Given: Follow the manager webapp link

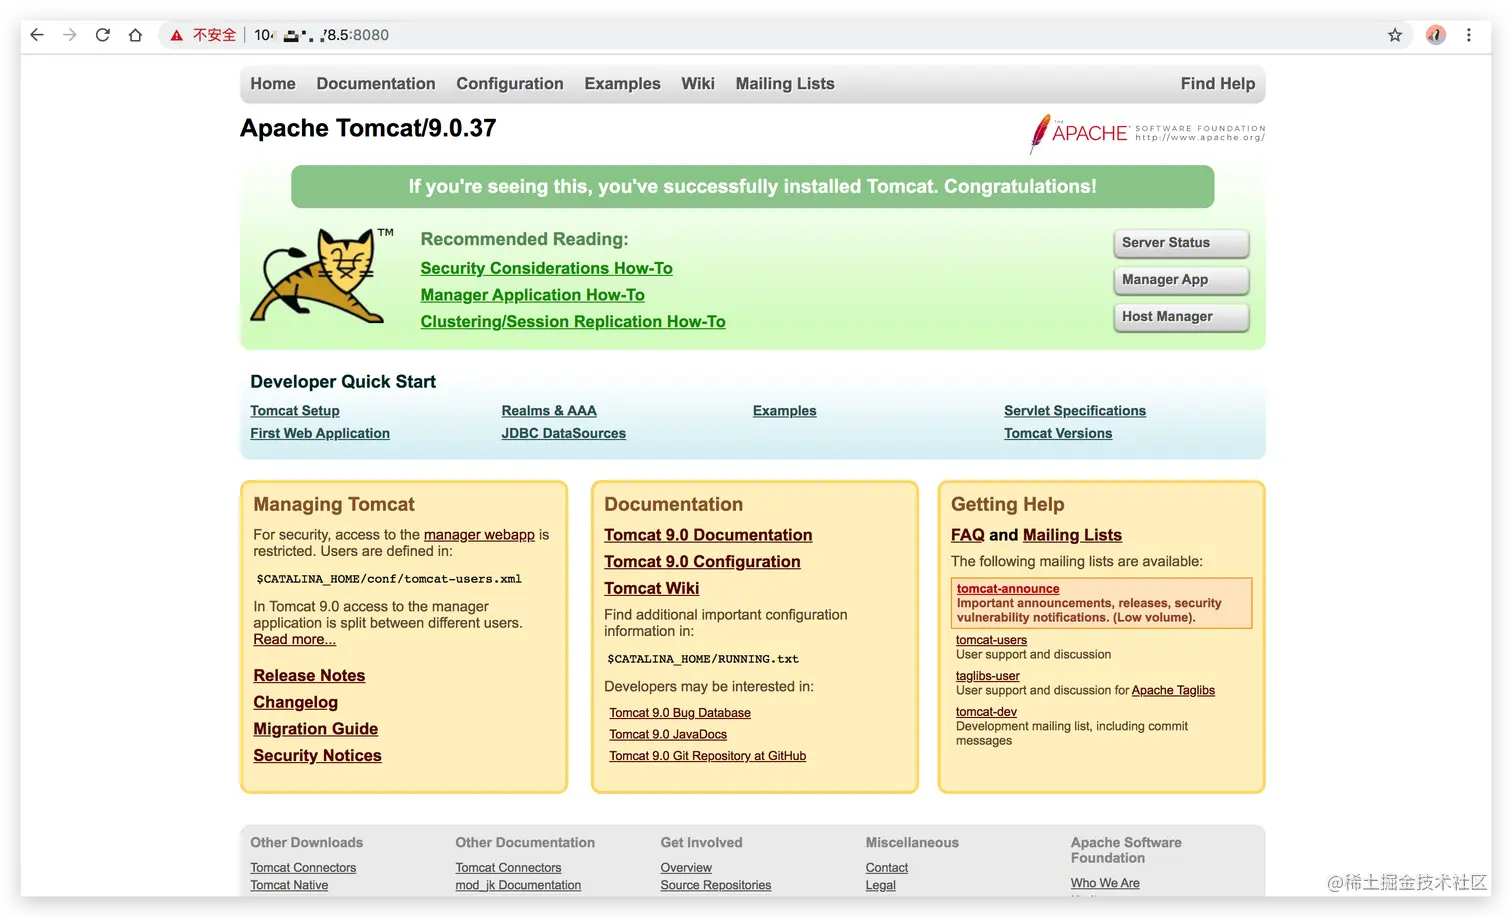Looking at the screenshot, I should 479,535.
